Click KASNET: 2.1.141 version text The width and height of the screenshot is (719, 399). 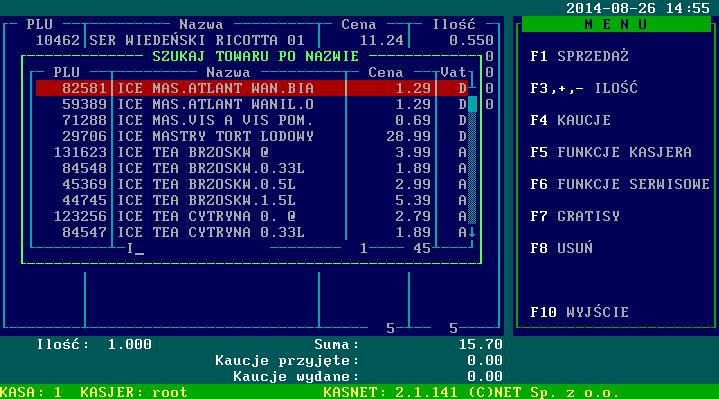[390, 392]
